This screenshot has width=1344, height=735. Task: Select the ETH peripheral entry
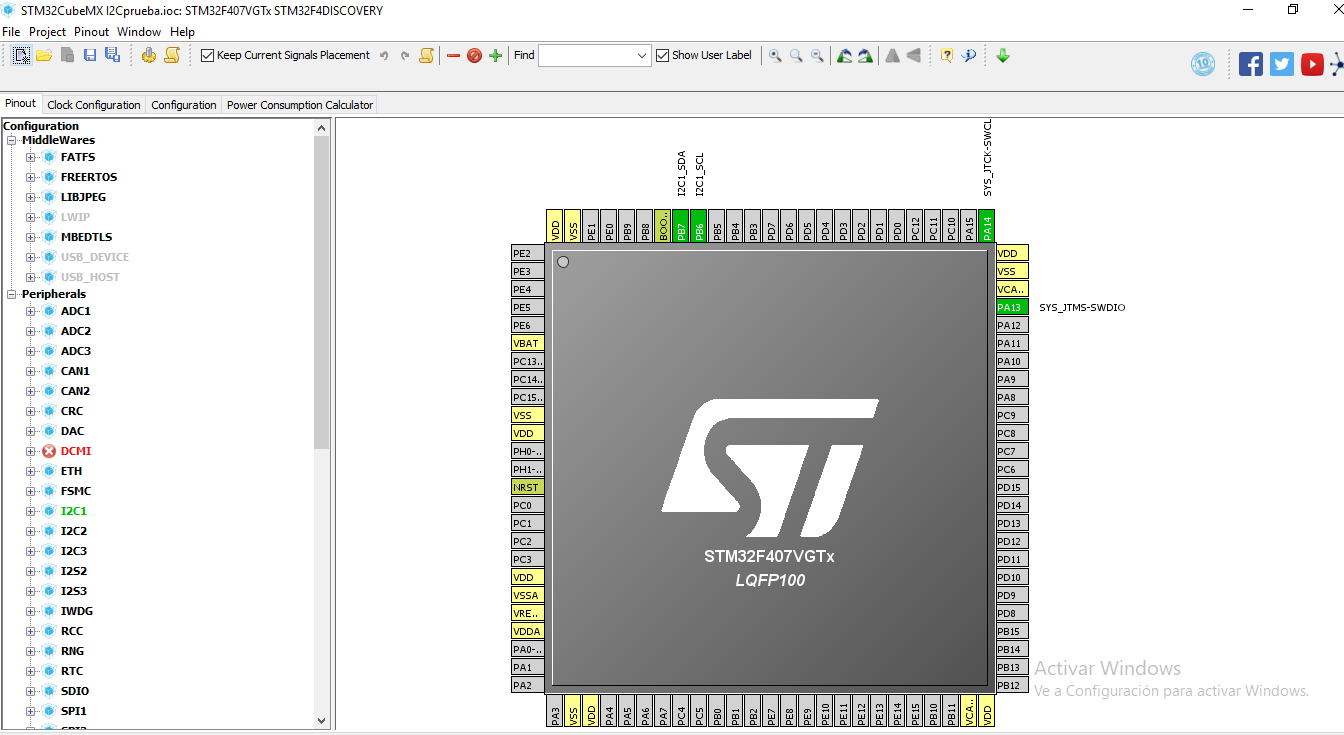pyautogui.click(x=71, y=471)
